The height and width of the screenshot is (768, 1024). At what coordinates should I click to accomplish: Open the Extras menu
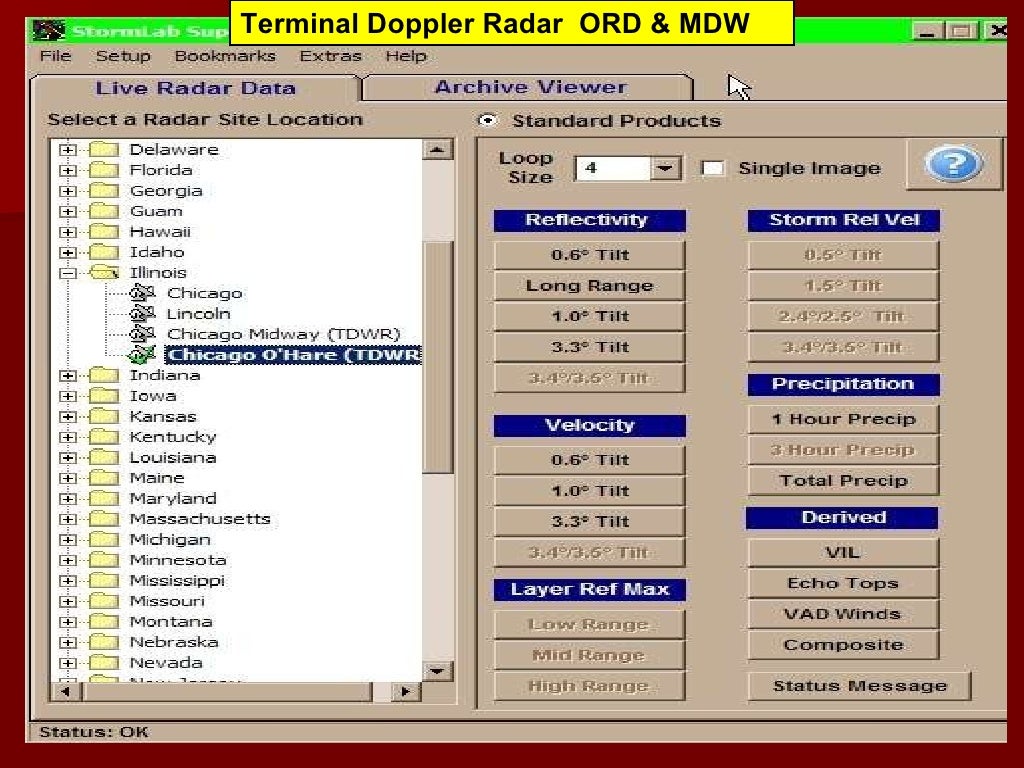[x=330, y=56]
